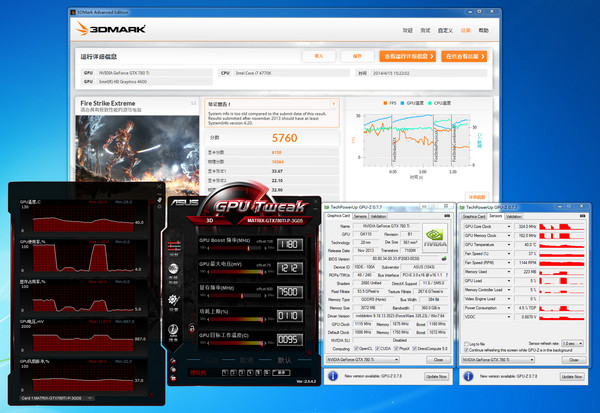Screen dimensions: 600x413
Task: Click the top small round icon at GPU Tweak bottom-left
Action: click(x=173, y=361)
